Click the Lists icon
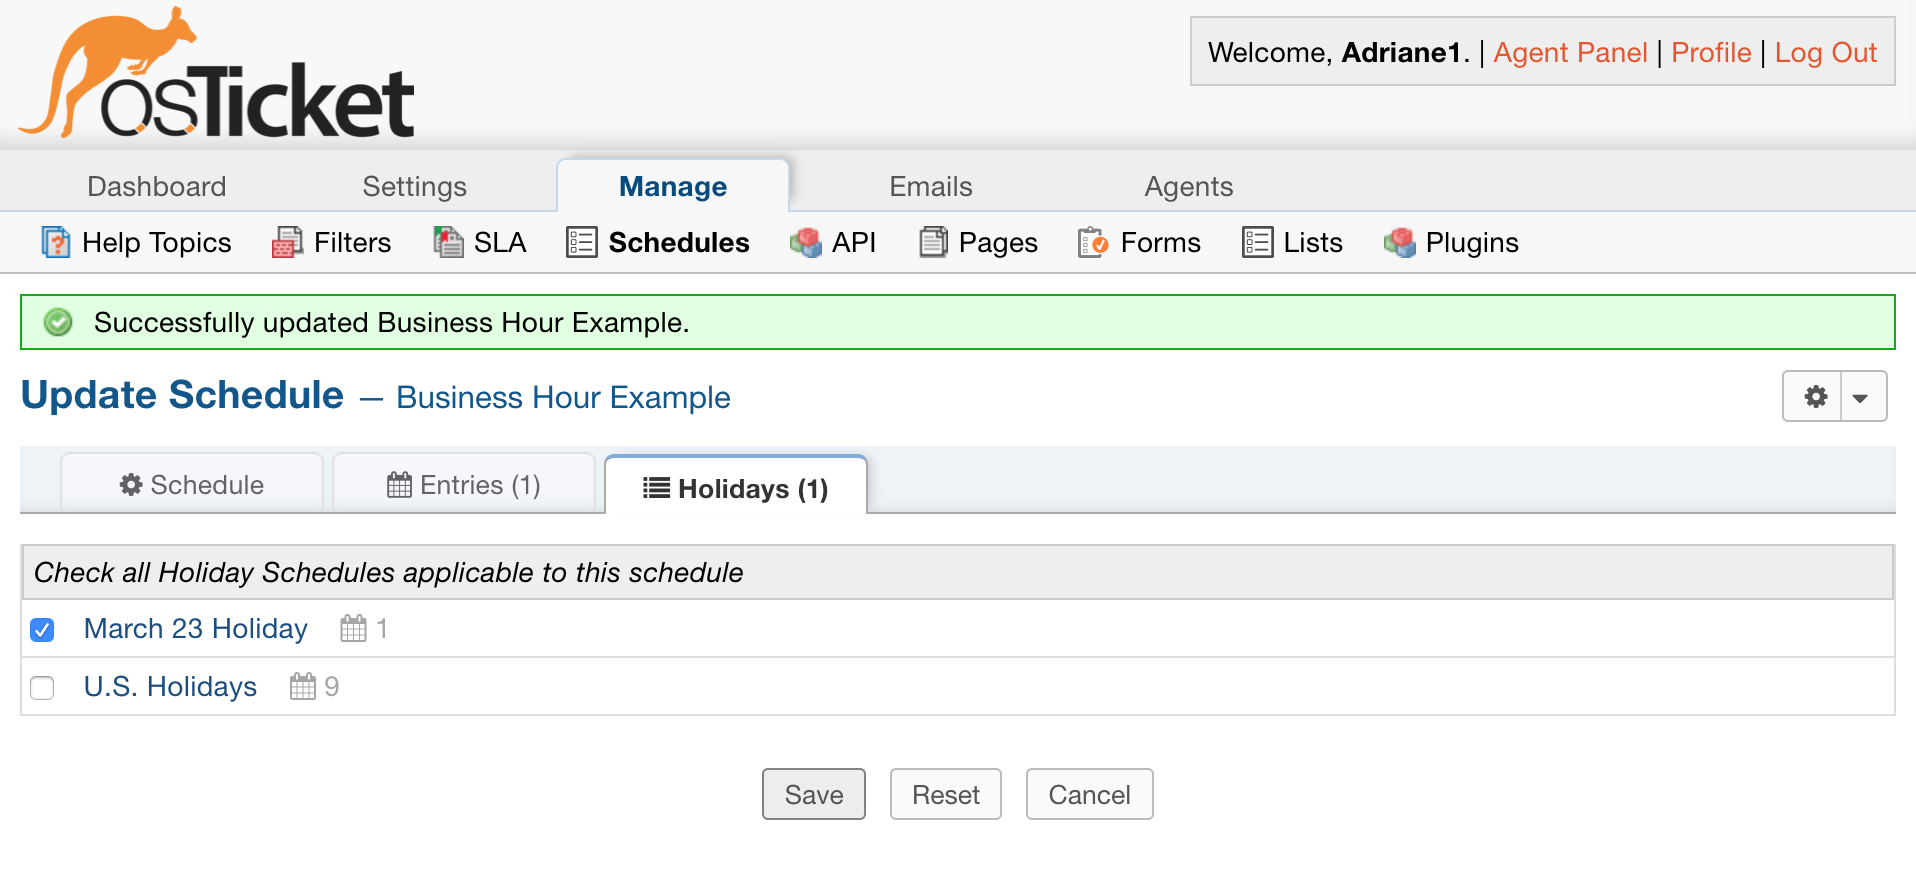1916x876 pixels. pyautogui.click(x=1258, y=242)
